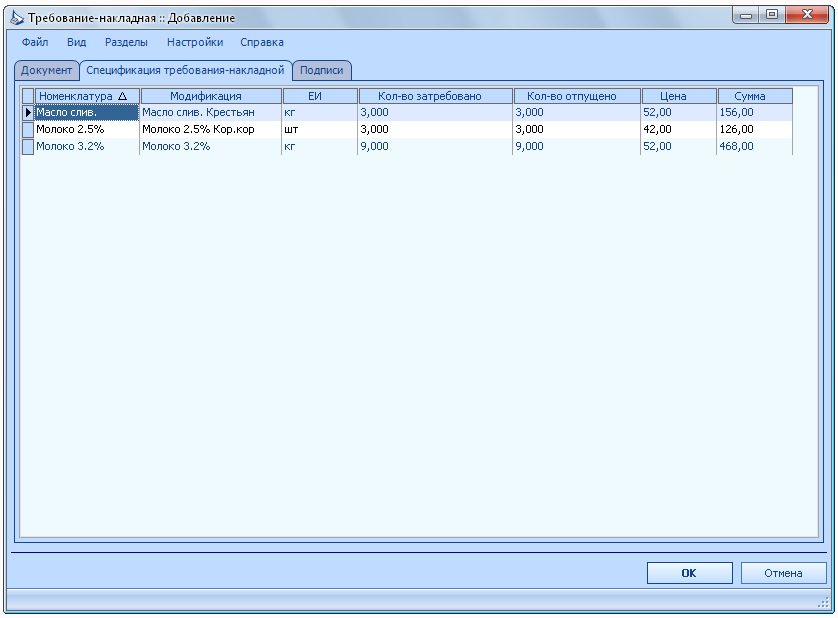
Task: Click the sum 156,00 cell
Action: coord(755,112)
